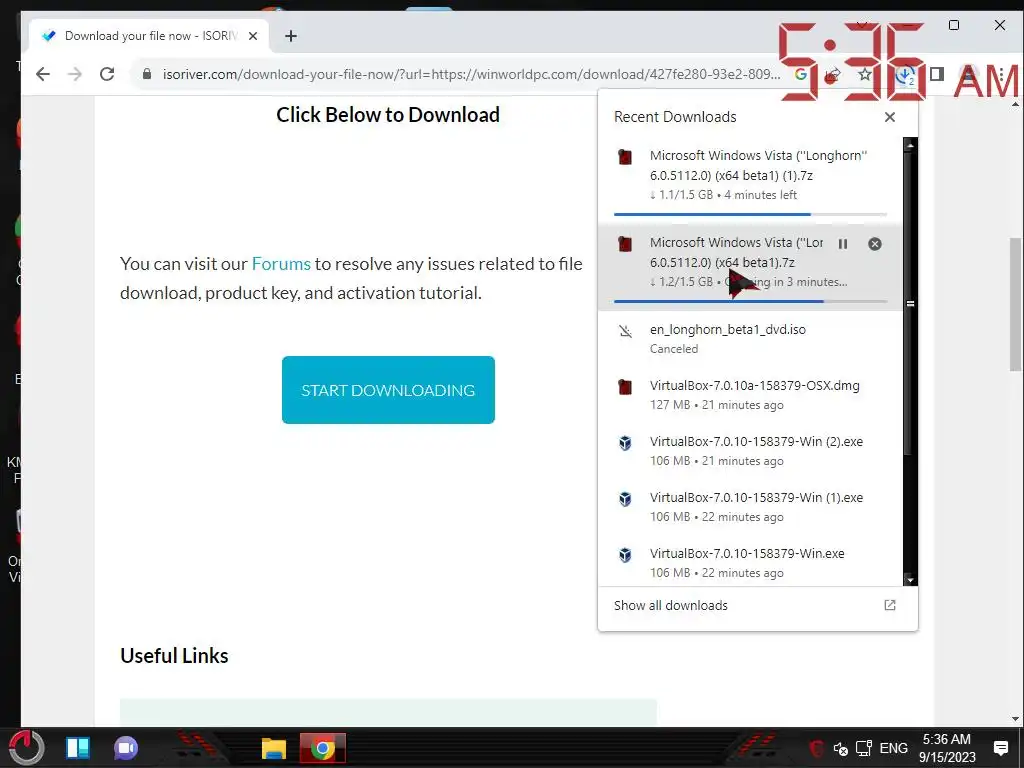Image resolution: width=1024 pixels, height=768 pixels.
Task: Click the downloads popup scrollbar up arrow
Action: point(910,144)
